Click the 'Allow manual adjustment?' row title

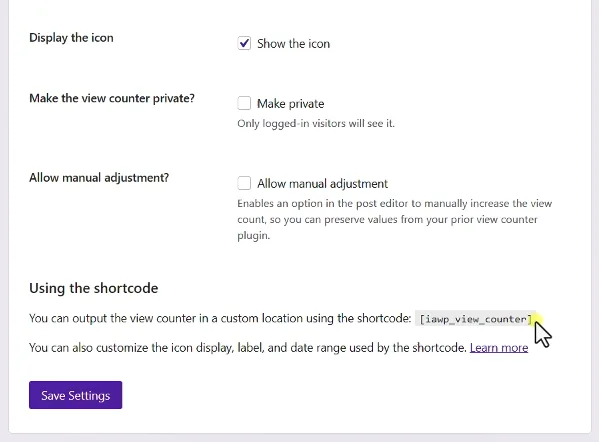[99, 178]
